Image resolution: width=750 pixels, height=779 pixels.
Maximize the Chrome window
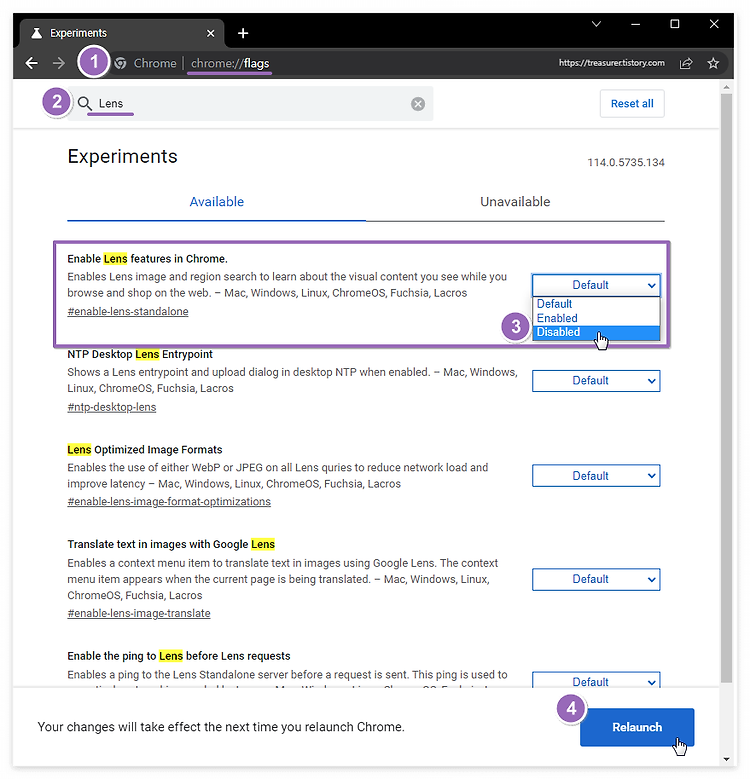click(x=675, y=24)
